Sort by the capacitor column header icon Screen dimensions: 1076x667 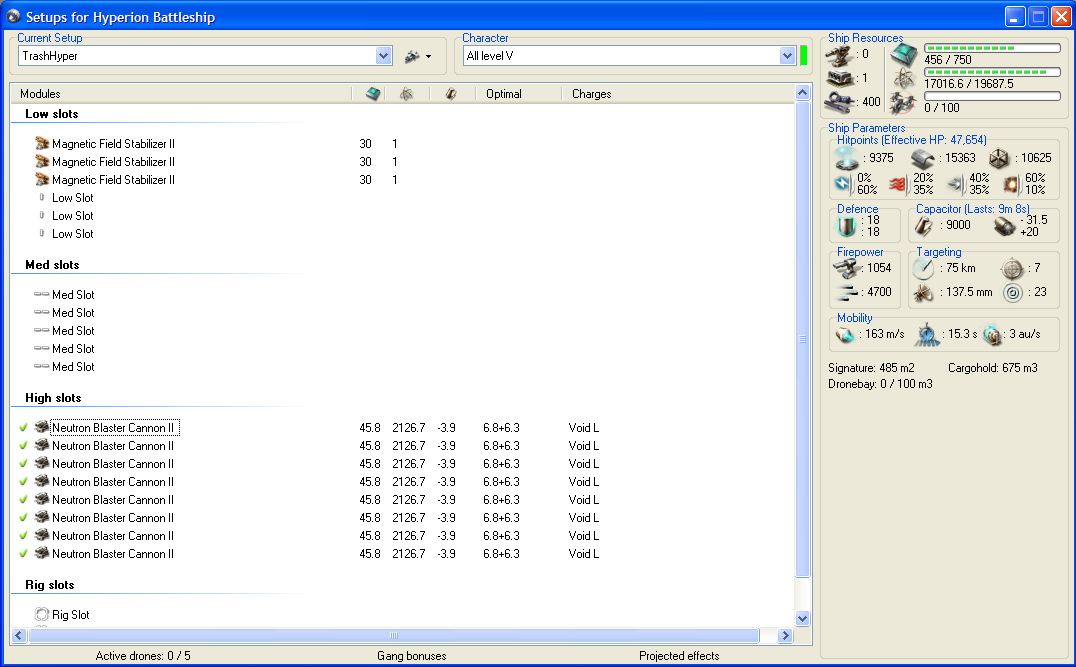tap(451, 93)
